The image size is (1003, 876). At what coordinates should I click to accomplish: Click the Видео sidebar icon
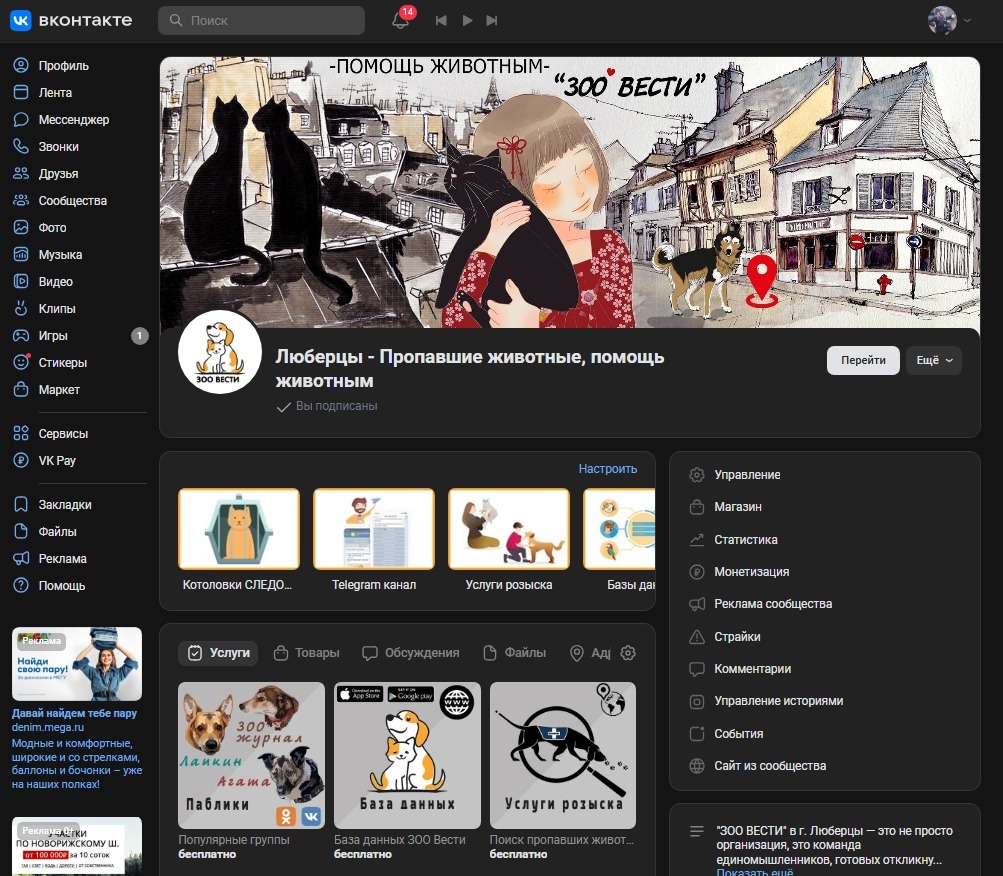21,281
